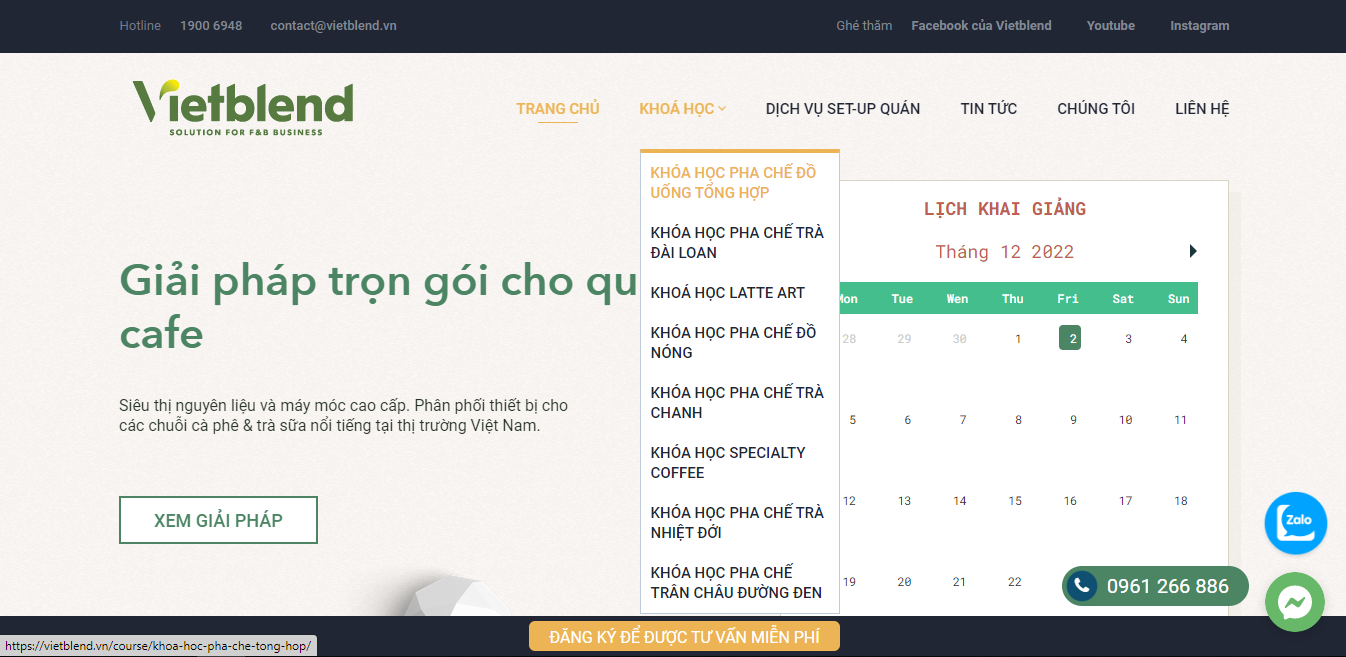Select Khóa học pha chế đồ uống tổng hợp

click(x=740, y=182)
